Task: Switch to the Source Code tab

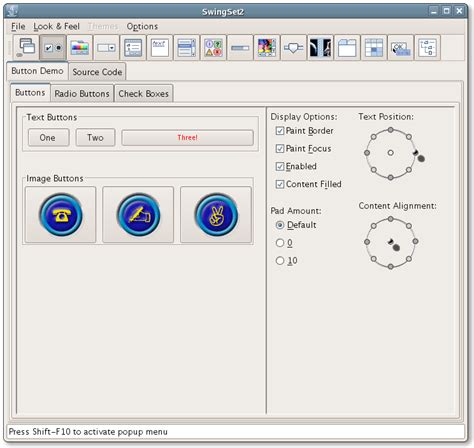Action: [x=97, y=72]
